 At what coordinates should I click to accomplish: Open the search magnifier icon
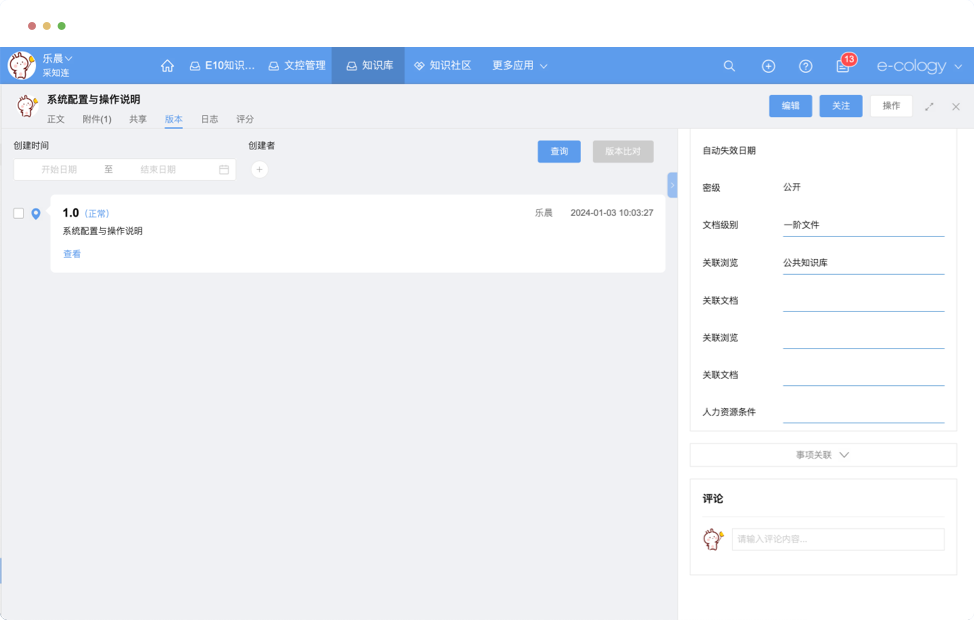click(x=729, y=66)
